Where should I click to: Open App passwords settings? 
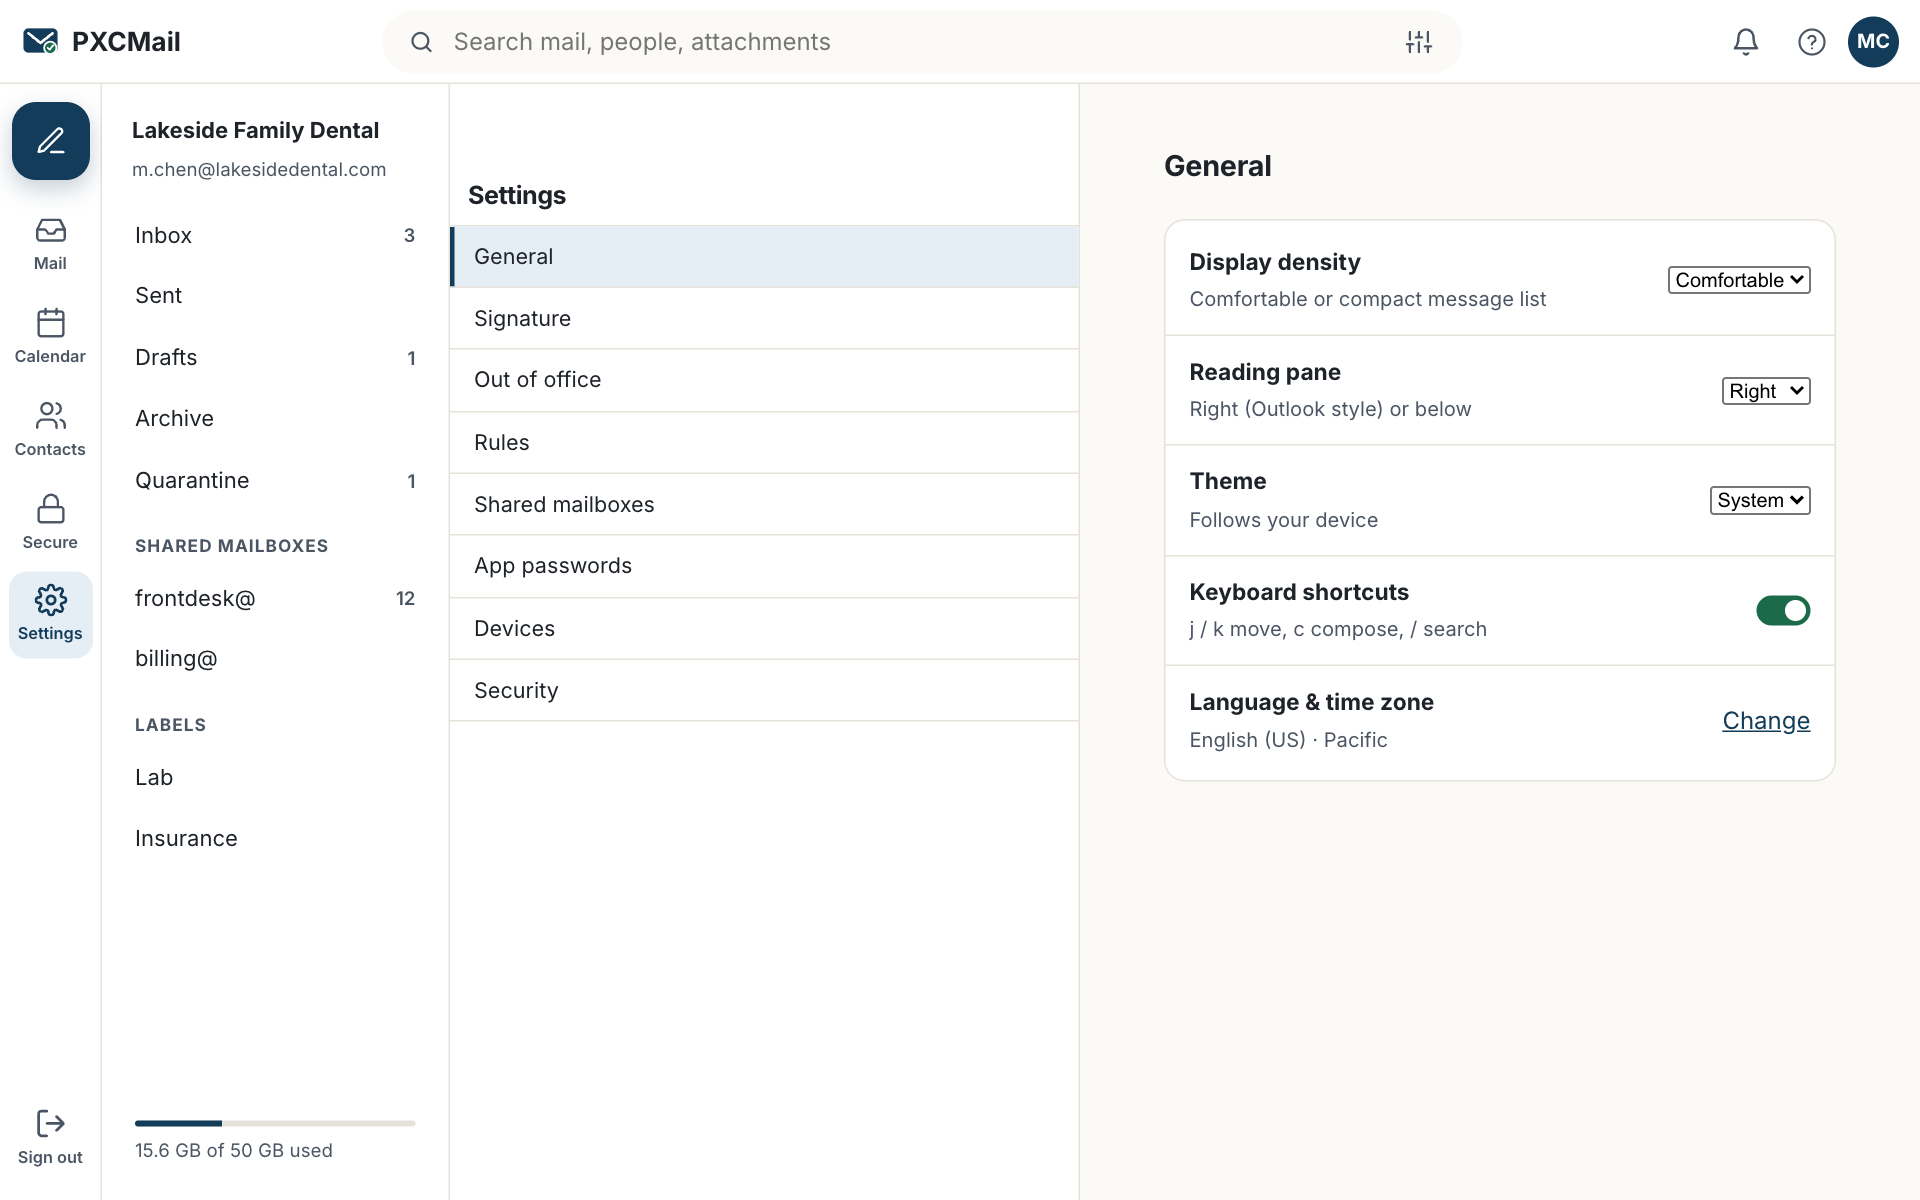coord(764,566)
